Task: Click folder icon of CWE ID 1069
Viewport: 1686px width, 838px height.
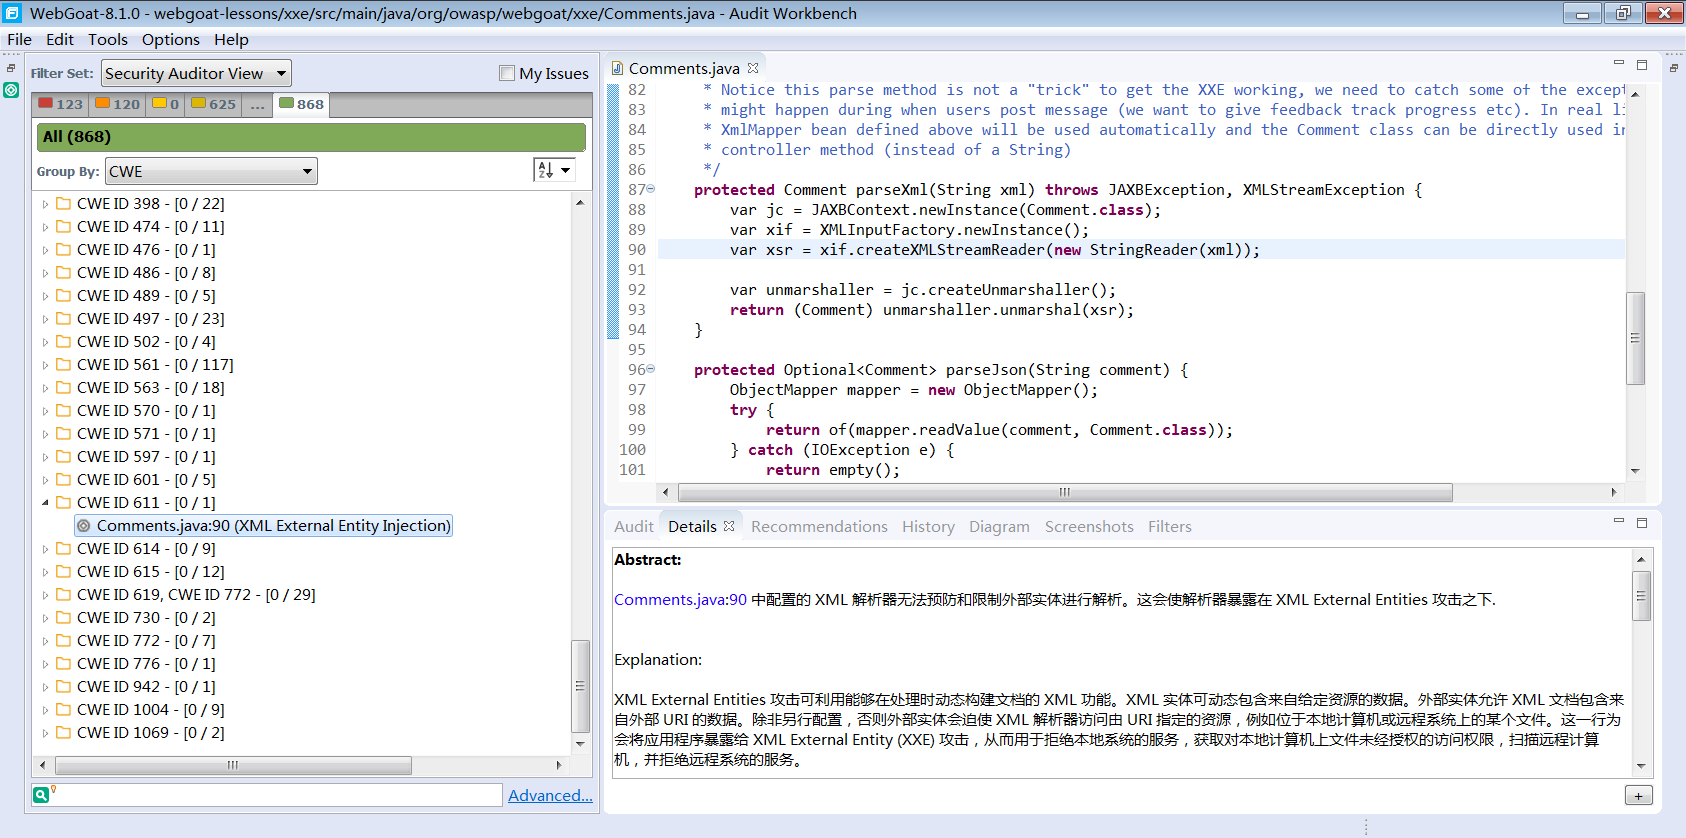Action: coord(64,732)
